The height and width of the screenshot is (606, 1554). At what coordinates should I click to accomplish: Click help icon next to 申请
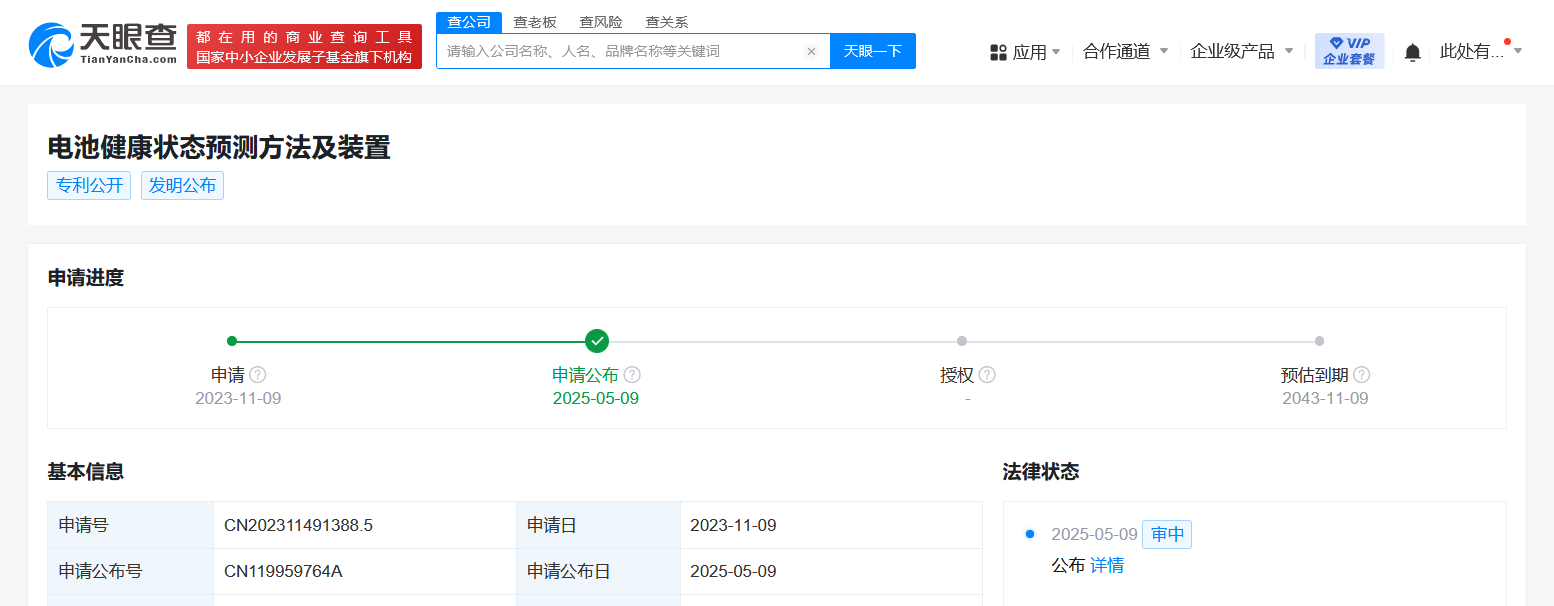point(258,375)
